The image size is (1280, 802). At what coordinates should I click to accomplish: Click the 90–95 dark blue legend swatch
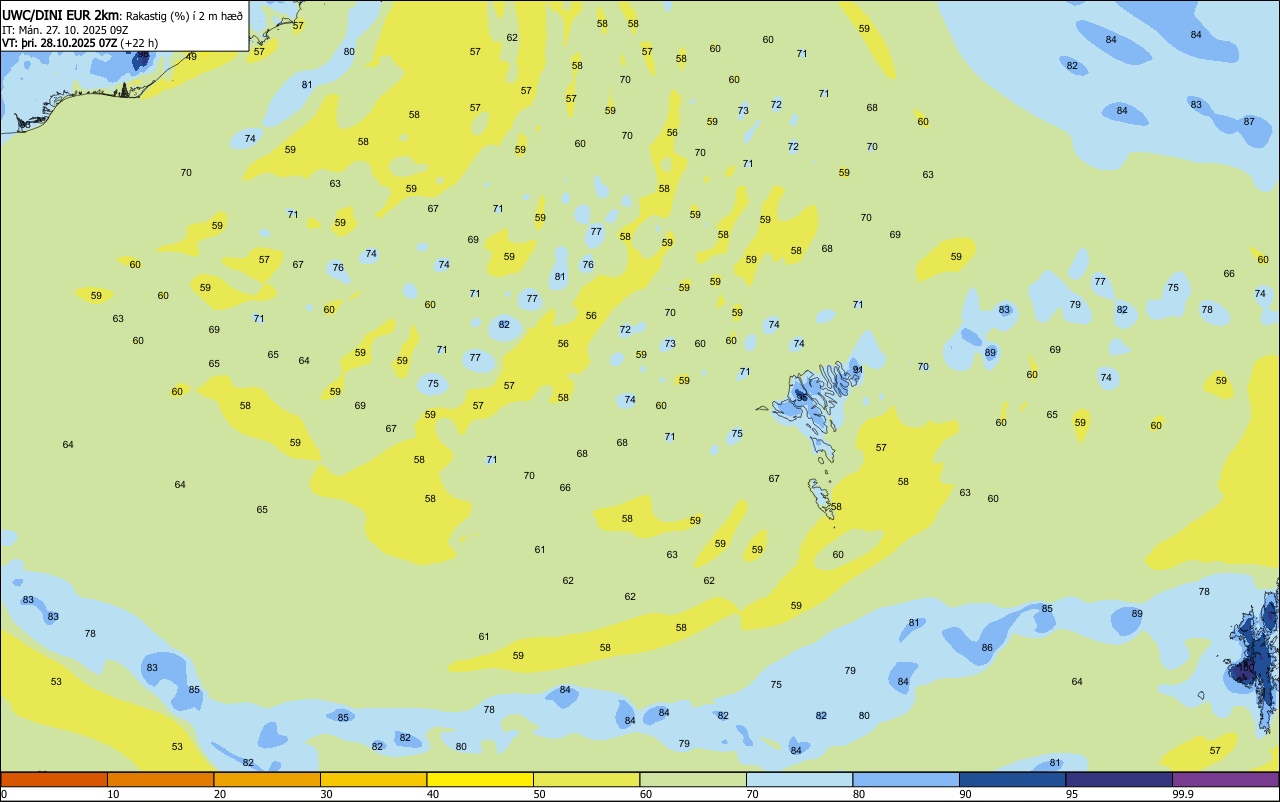pyautogui.click(x=1013, y=779)
